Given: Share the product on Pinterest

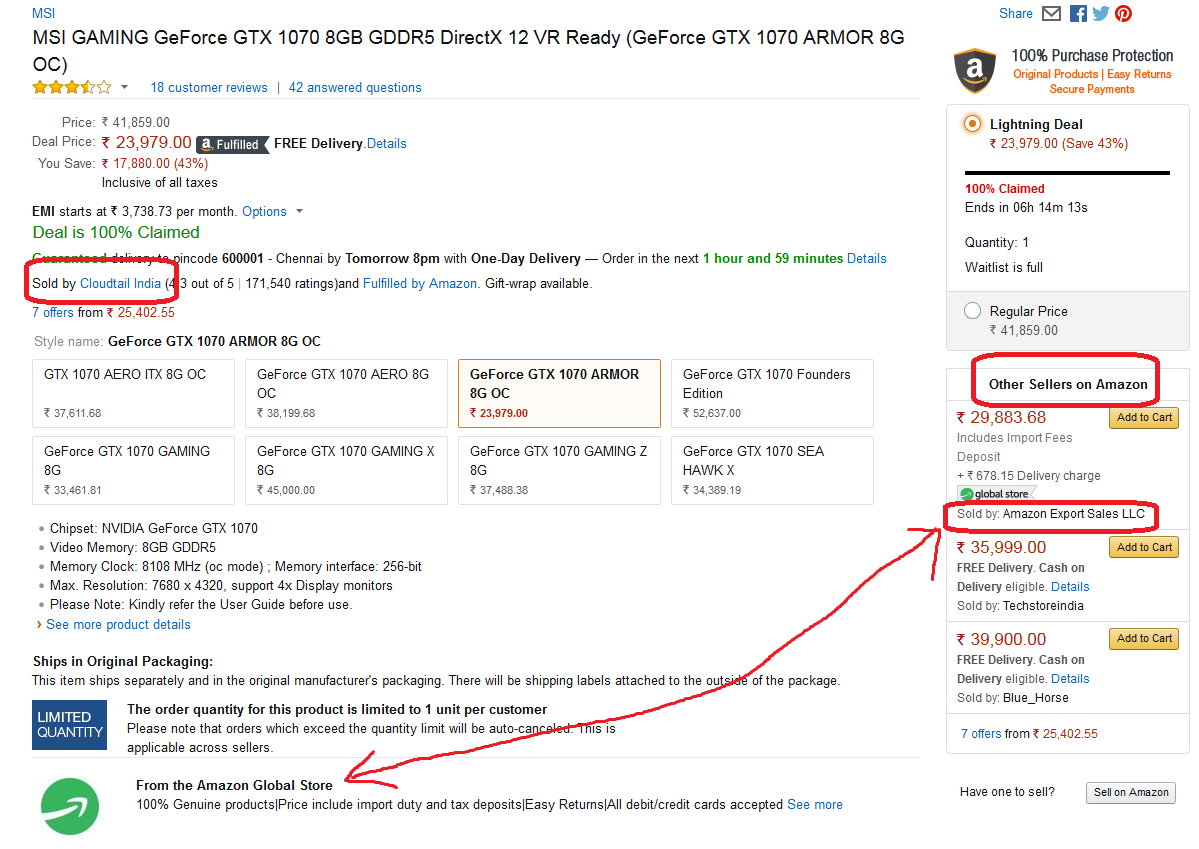Looking at the screenshot, I should [x=1123, y=13].
